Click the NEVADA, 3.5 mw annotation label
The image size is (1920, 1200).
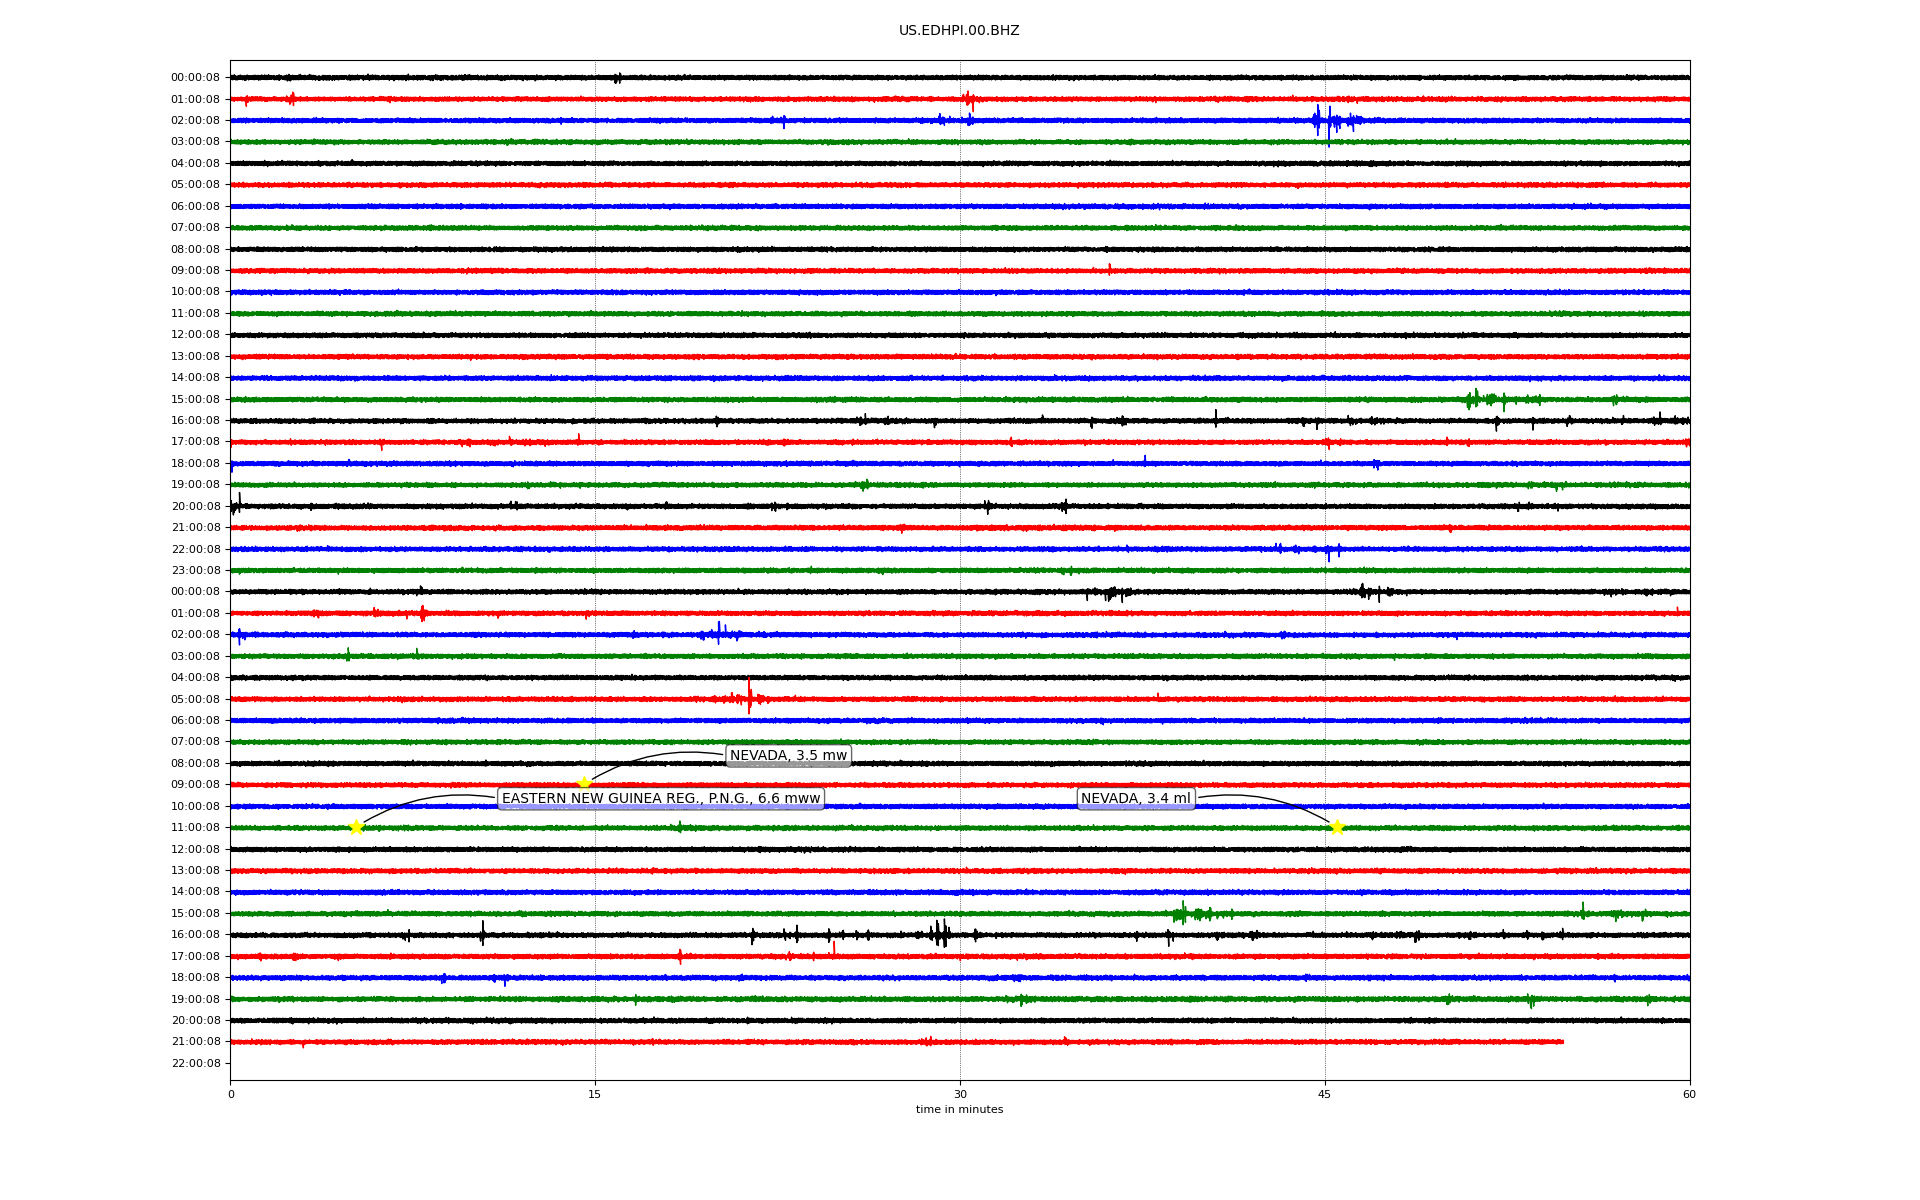(788, 756)
